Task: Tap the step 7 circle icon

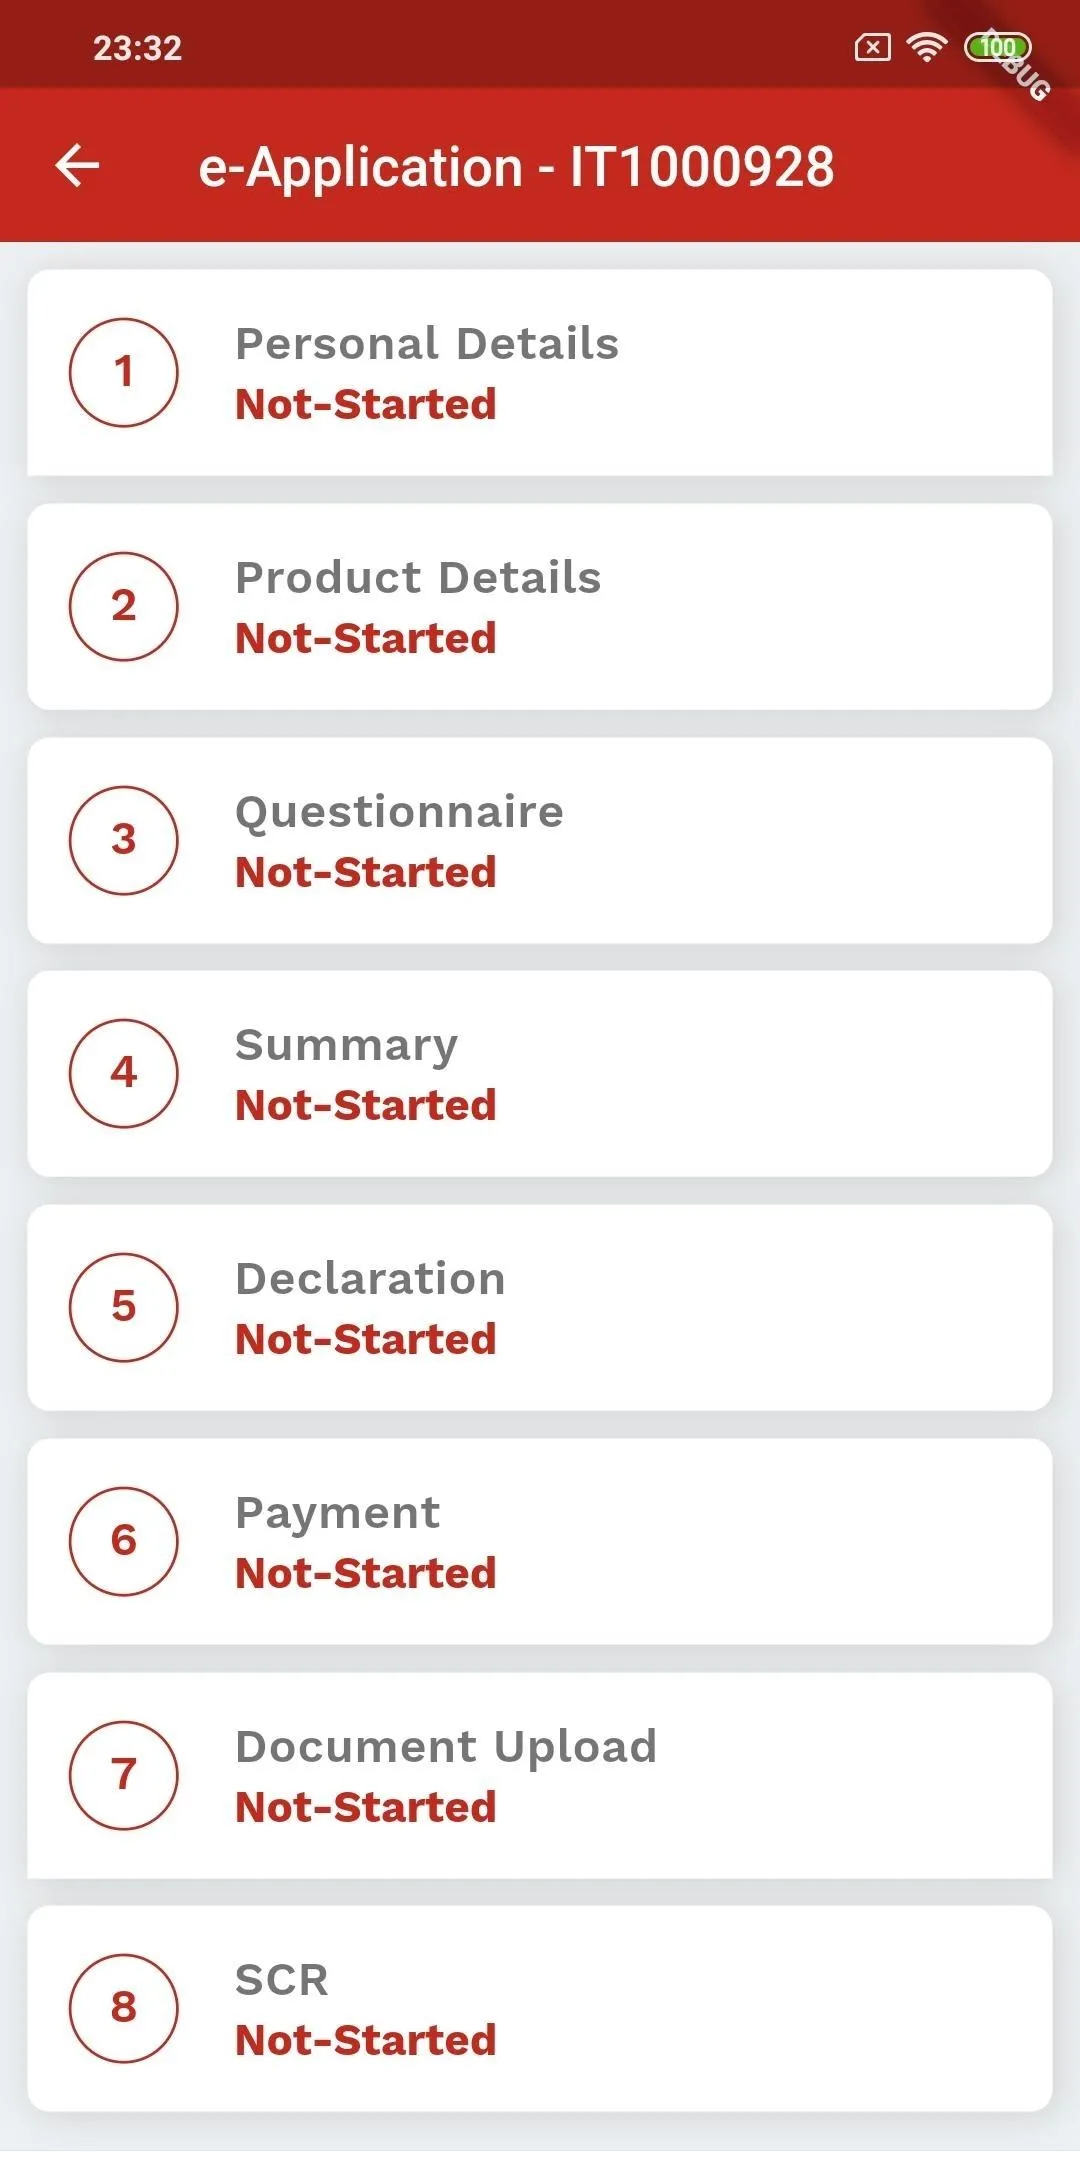Action: (124, 1775)
